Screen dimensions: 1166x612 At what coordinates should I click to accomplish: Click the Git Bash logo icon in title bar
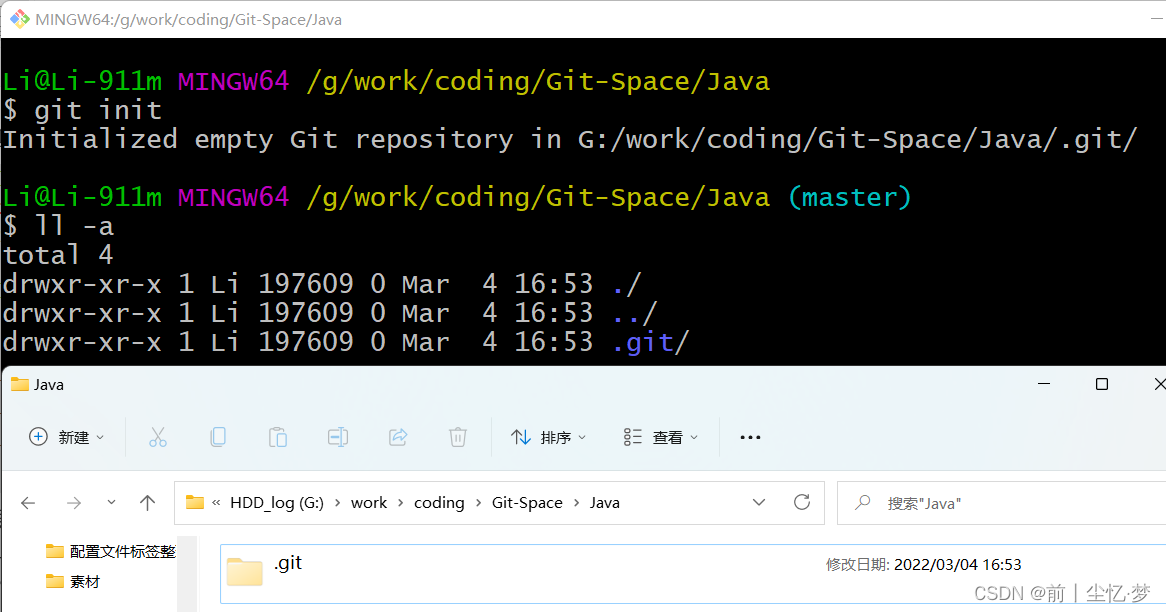tap(19, 19)
